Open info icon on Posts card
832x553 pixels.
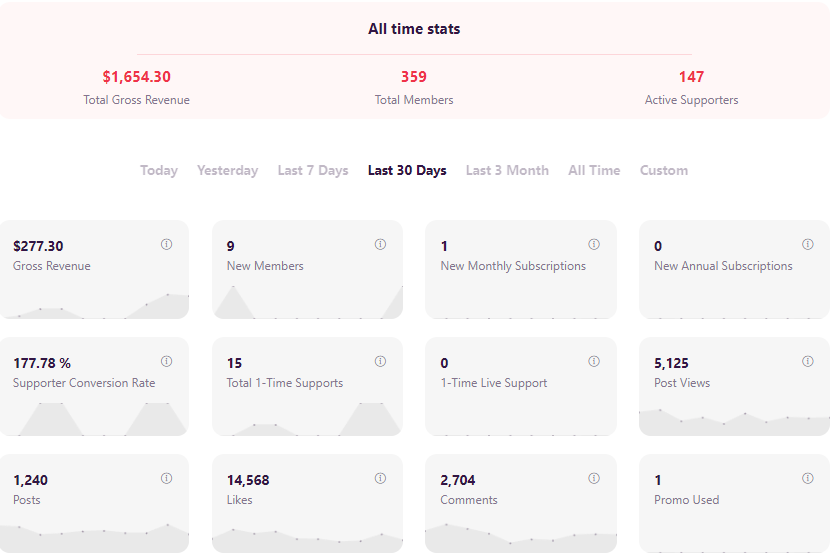(x=167, y=478)
